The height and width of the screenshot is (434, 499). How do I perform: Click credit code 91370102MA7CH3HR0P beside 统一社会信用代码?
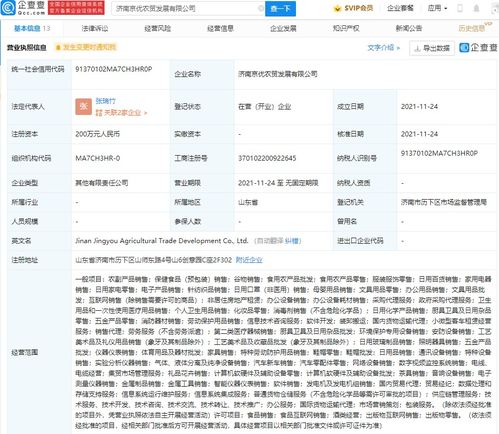(114, 69)
